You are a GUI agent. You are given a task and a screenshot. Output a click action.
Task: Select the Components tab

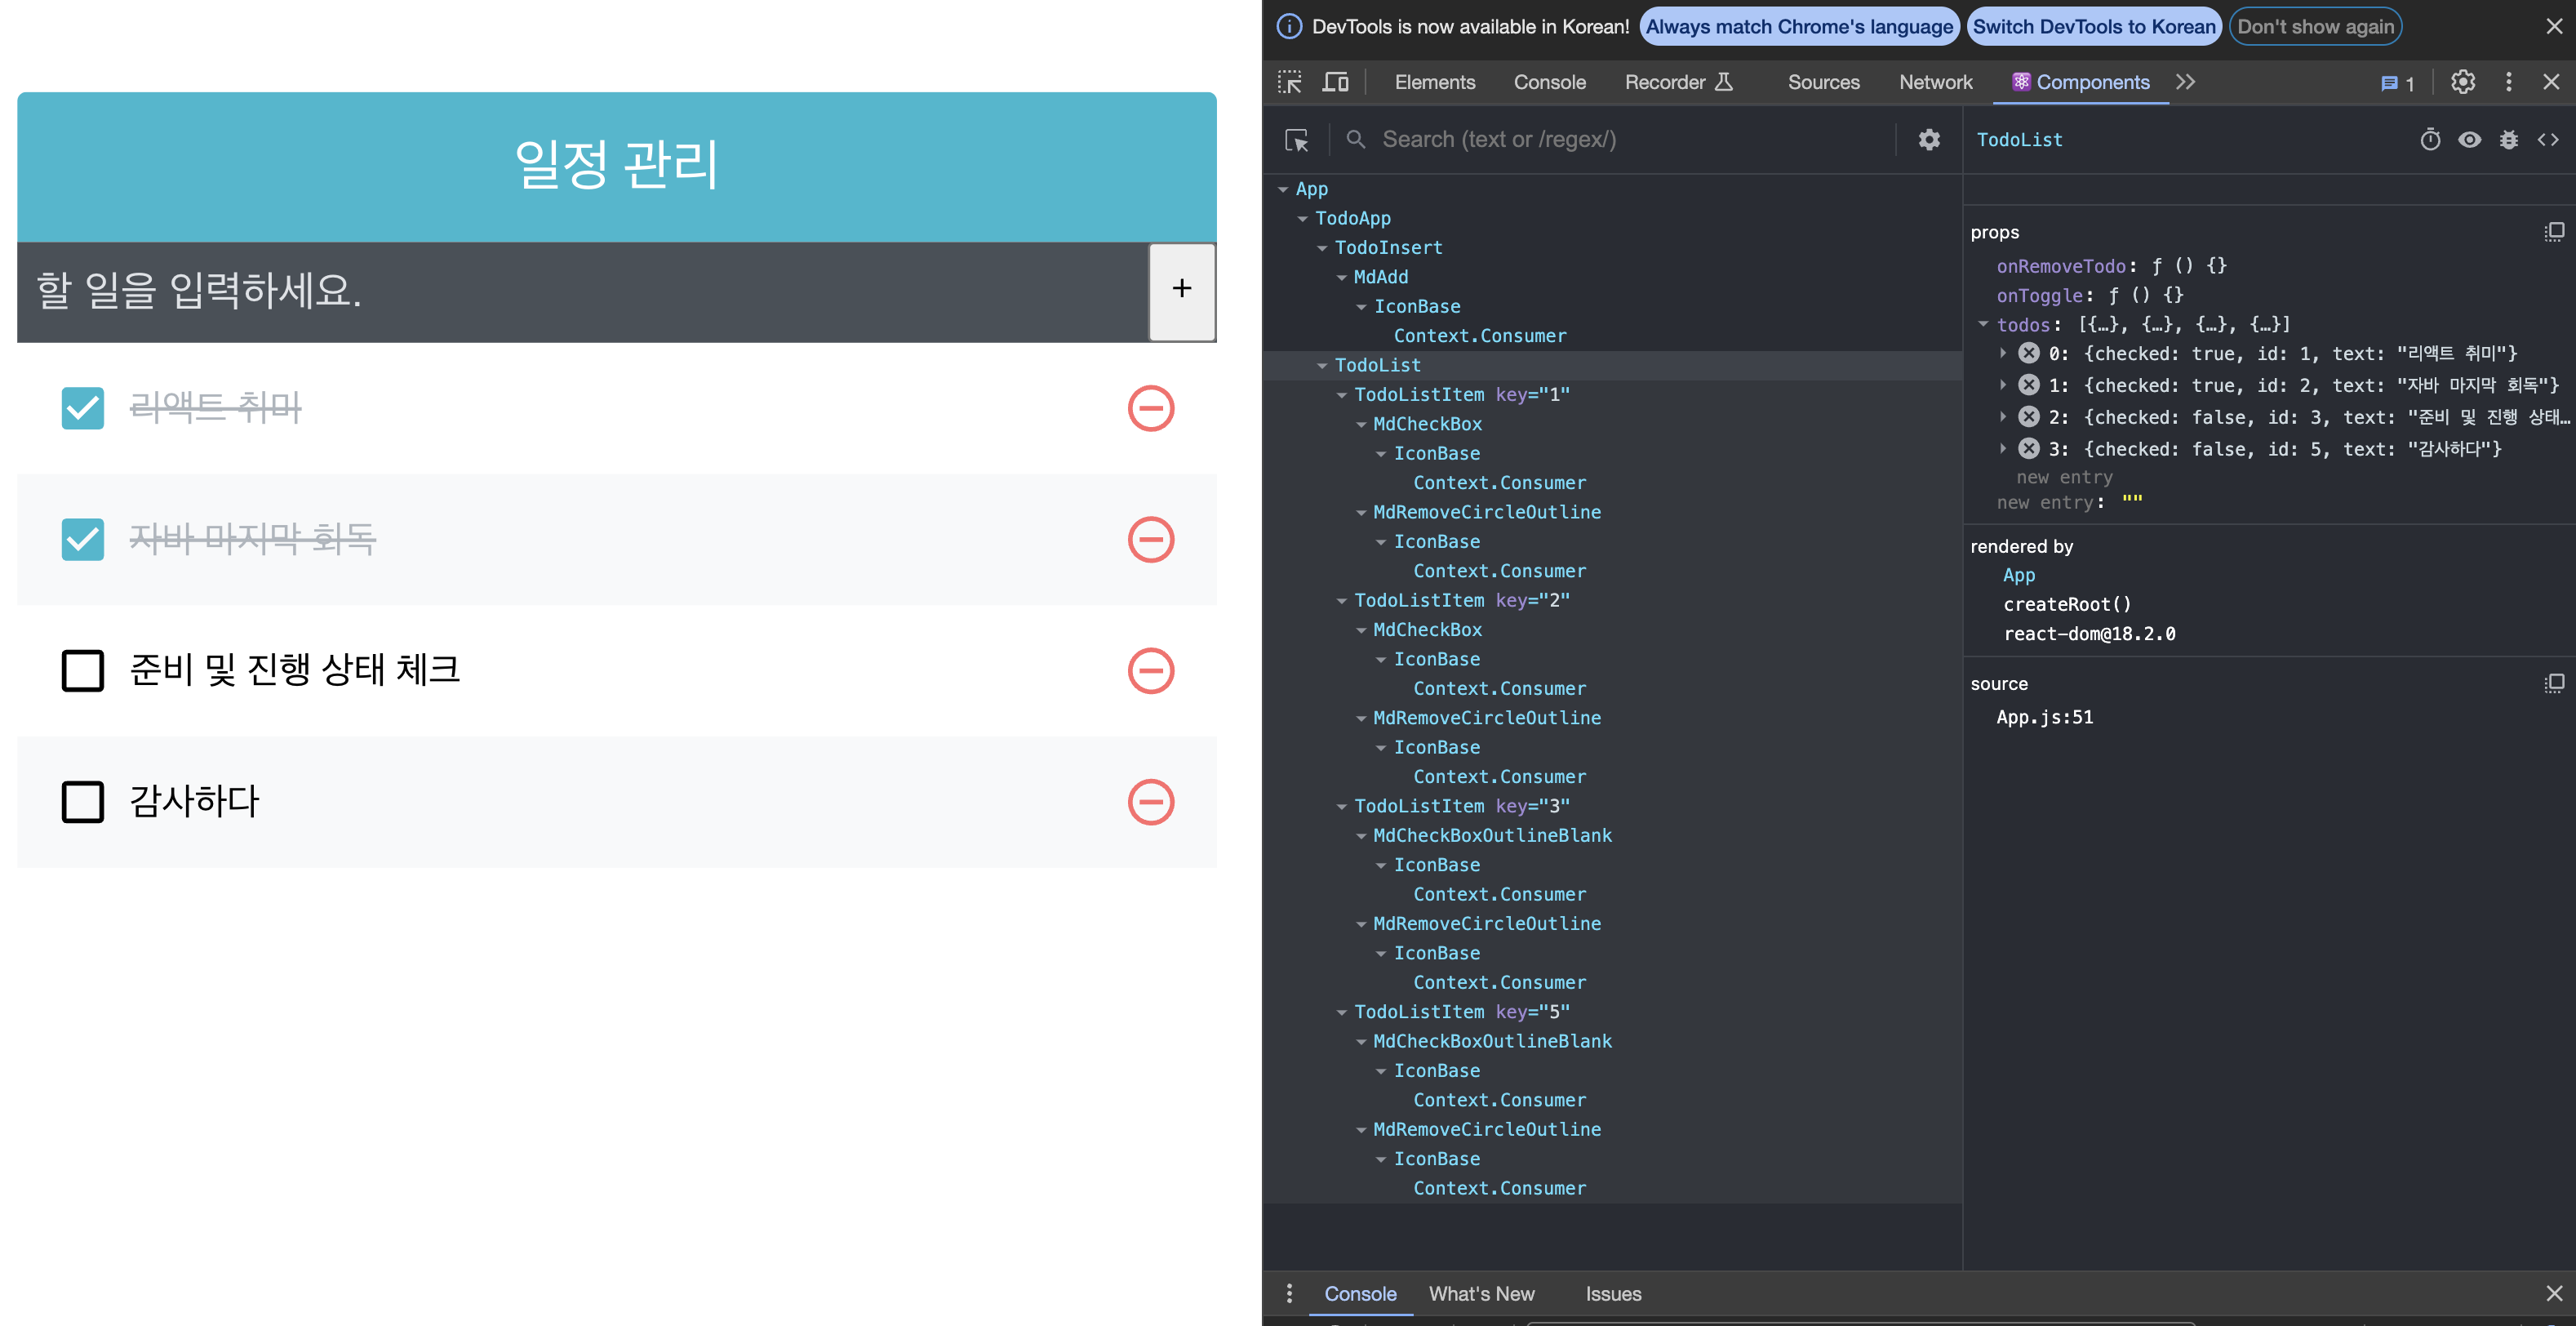2081,82
